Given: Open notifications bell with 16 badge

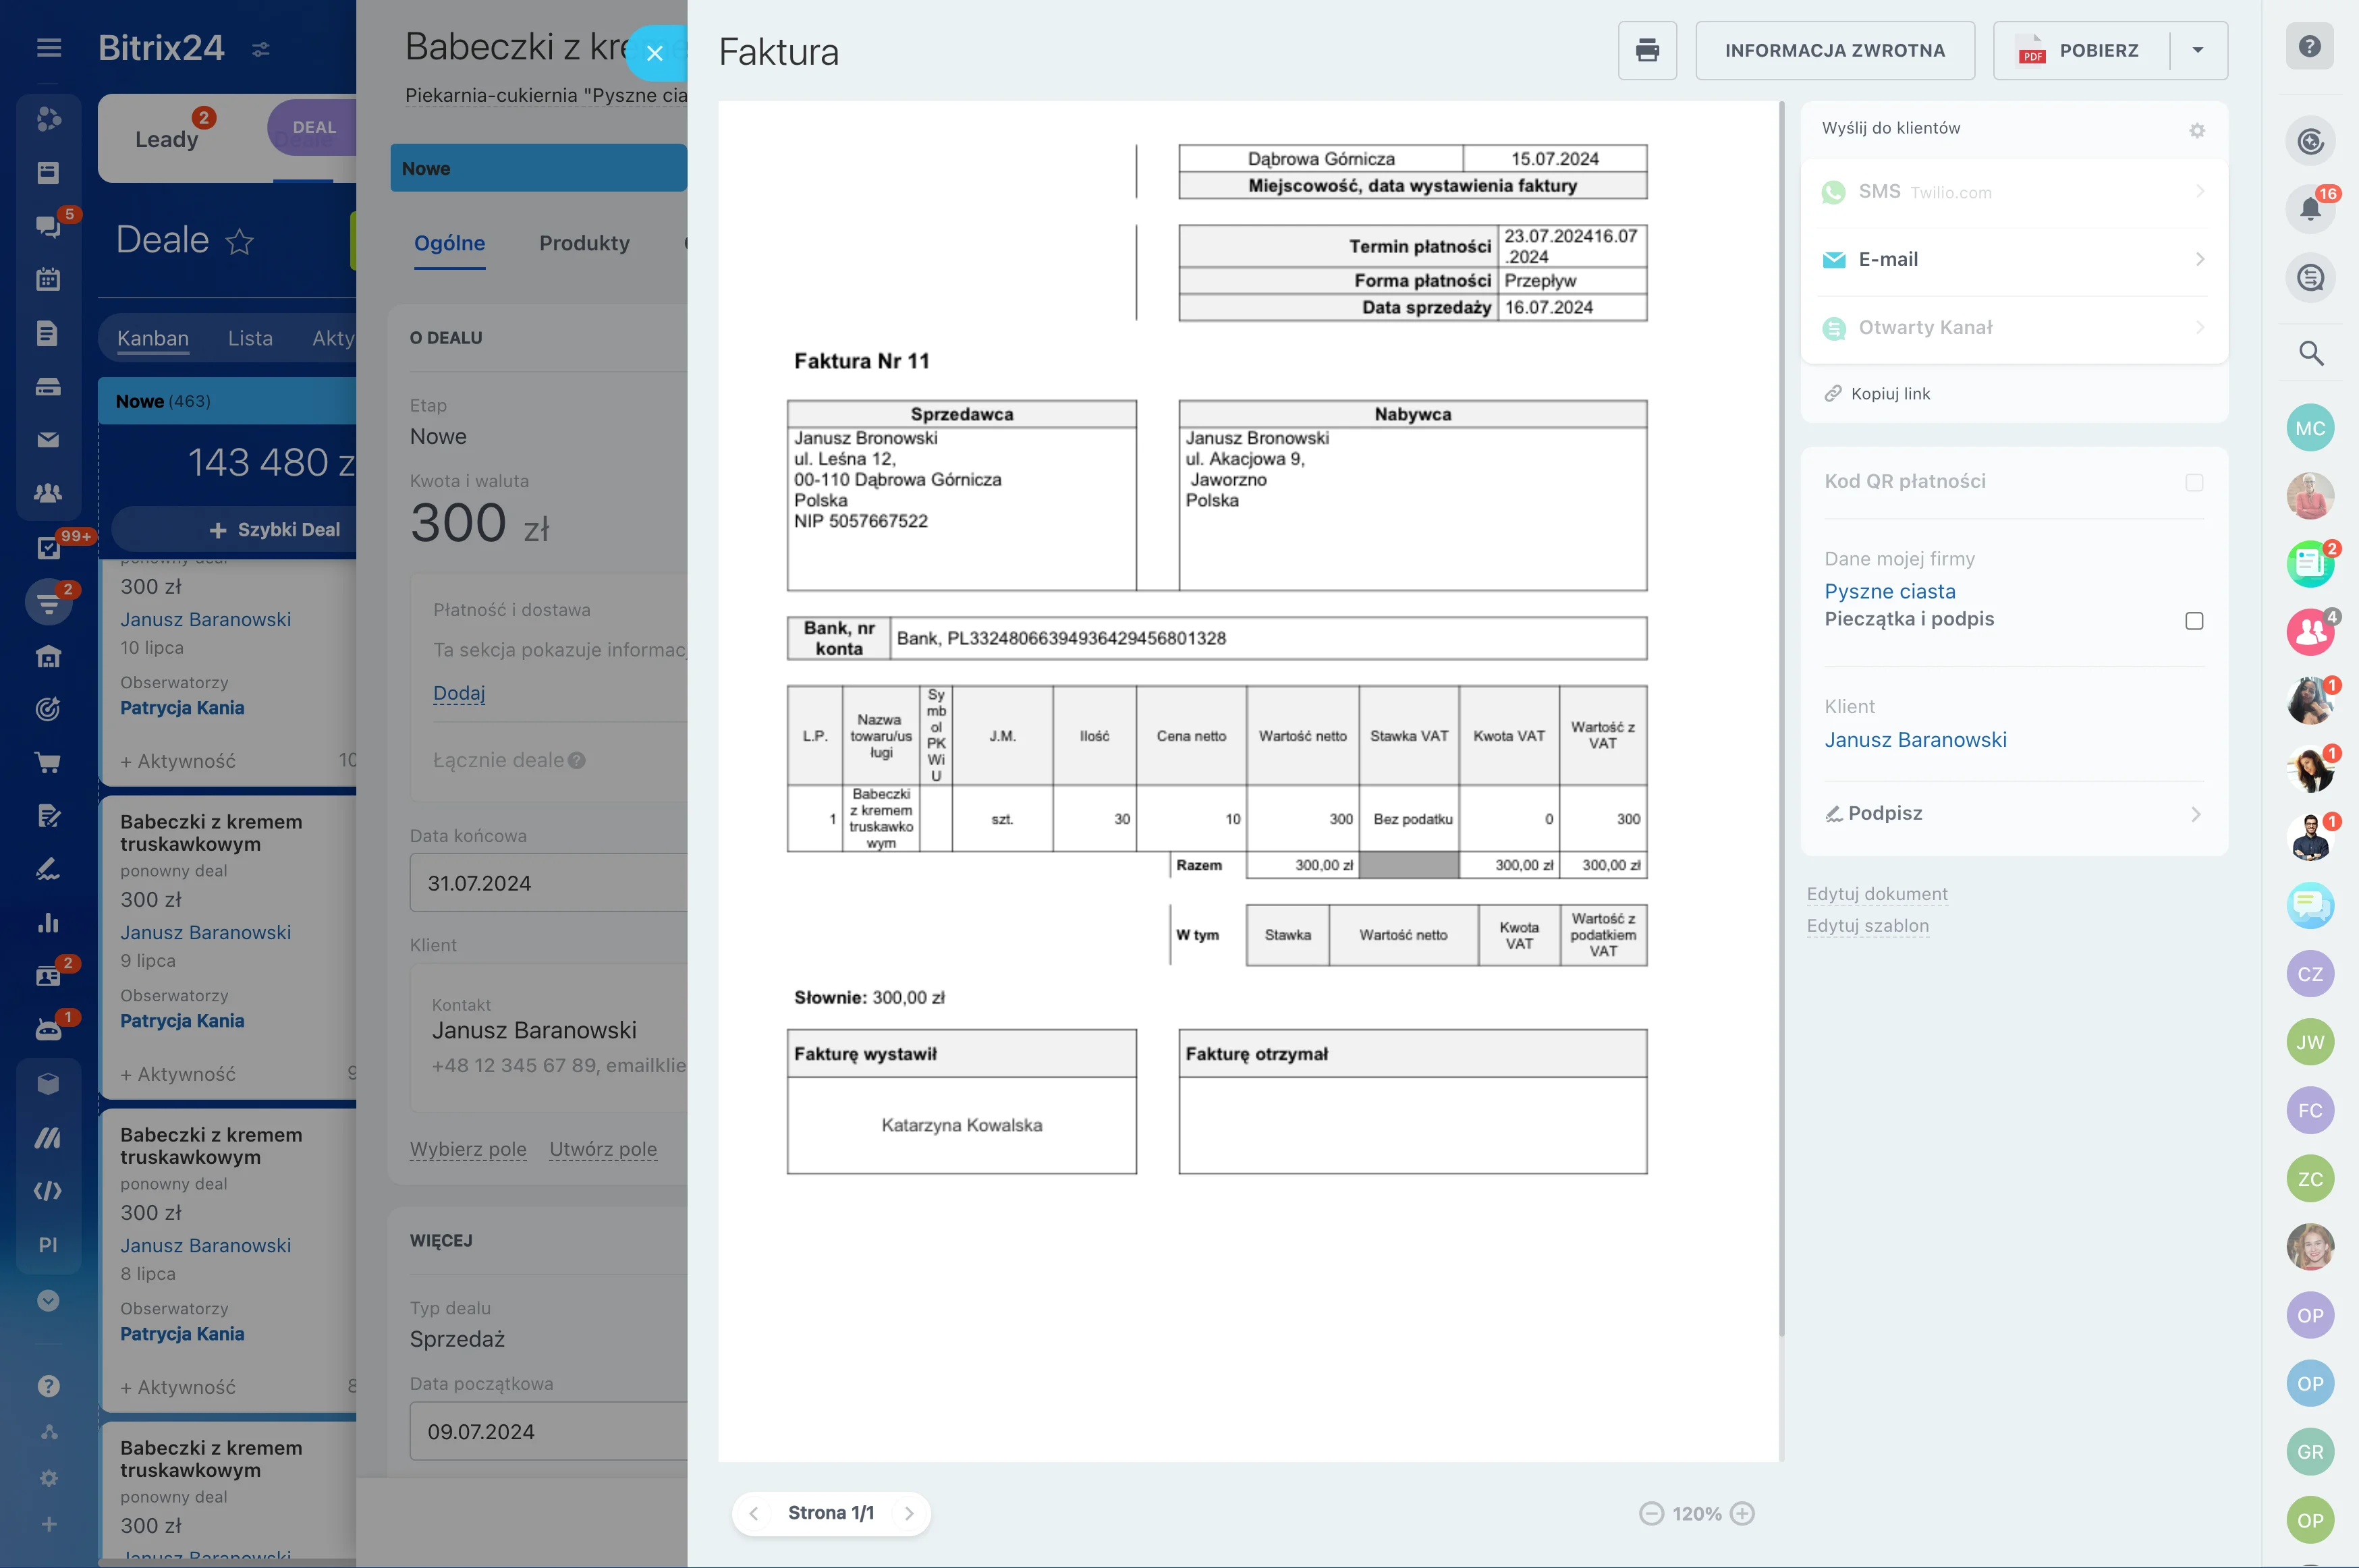Looking at the screenshot, I should click(2309, 208).
